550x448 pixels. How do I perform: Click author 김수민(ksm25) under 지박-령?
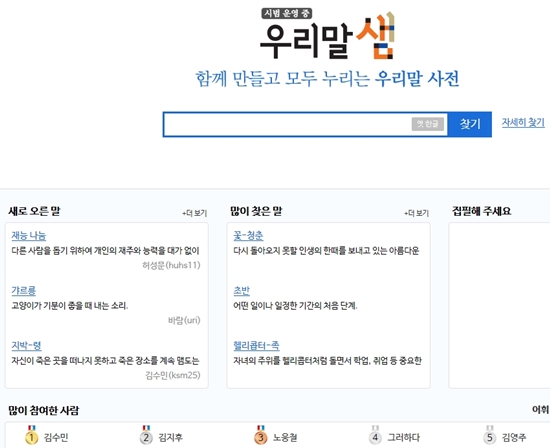(x=173, y=375)
